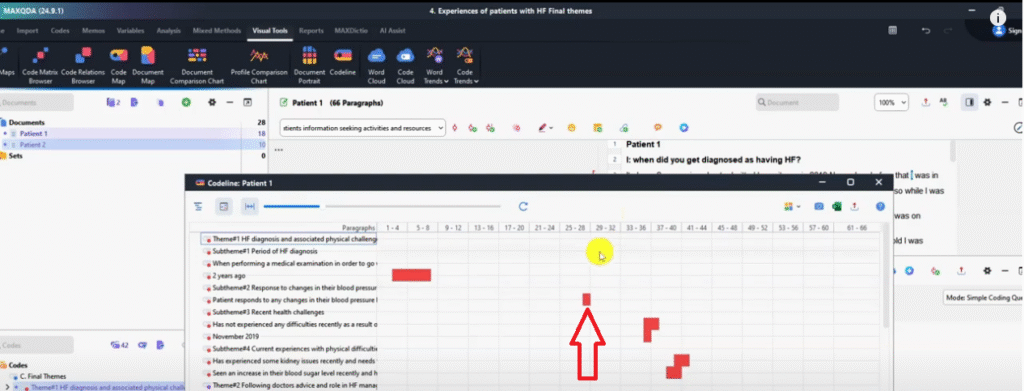Open the Mixed Methods tab
The image size is (1024, 391).
coord(216,31)
